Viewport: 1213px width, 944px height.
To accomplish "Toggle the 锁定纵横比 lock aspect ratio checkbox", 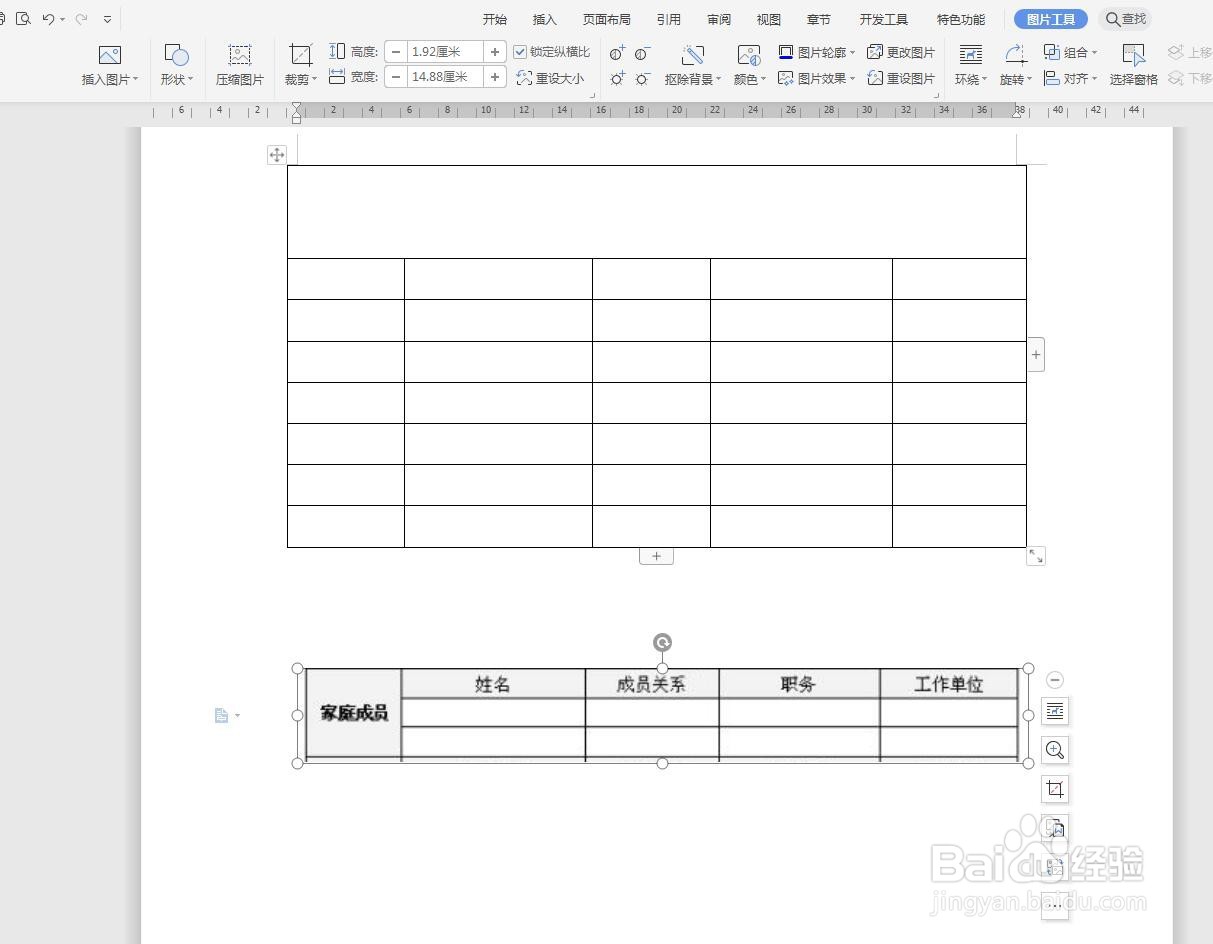I will click(521, 51).
